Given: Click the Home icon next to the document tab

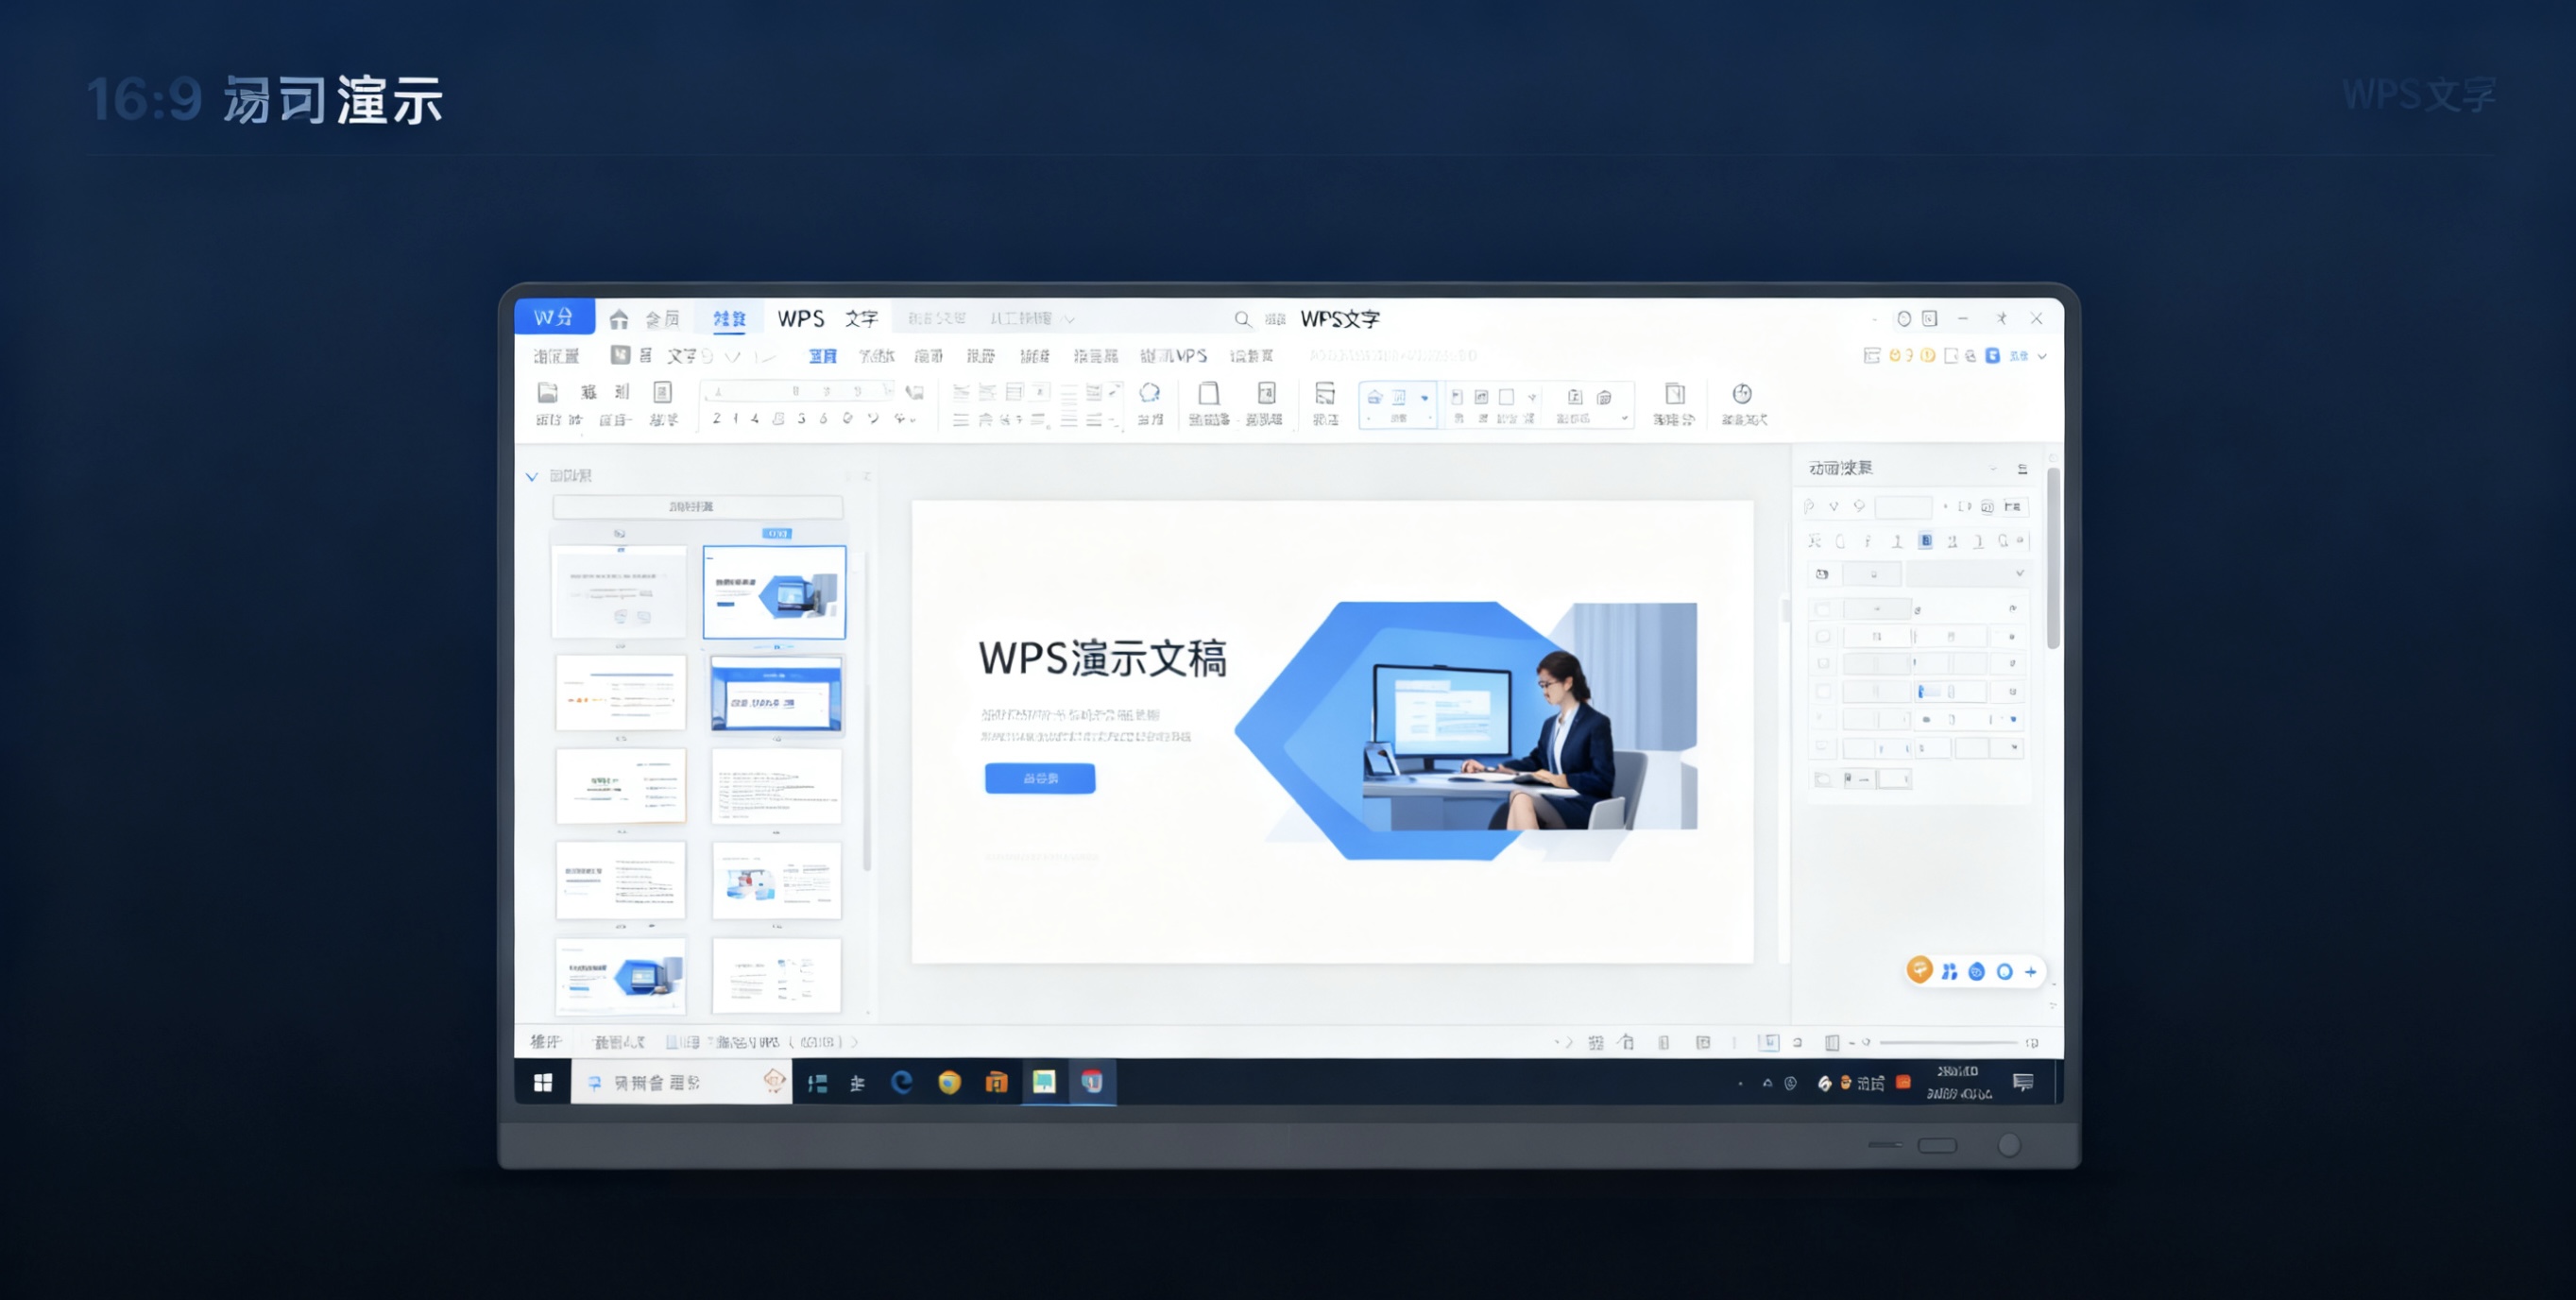Looking at the screenshot, I should pos(620,320).
